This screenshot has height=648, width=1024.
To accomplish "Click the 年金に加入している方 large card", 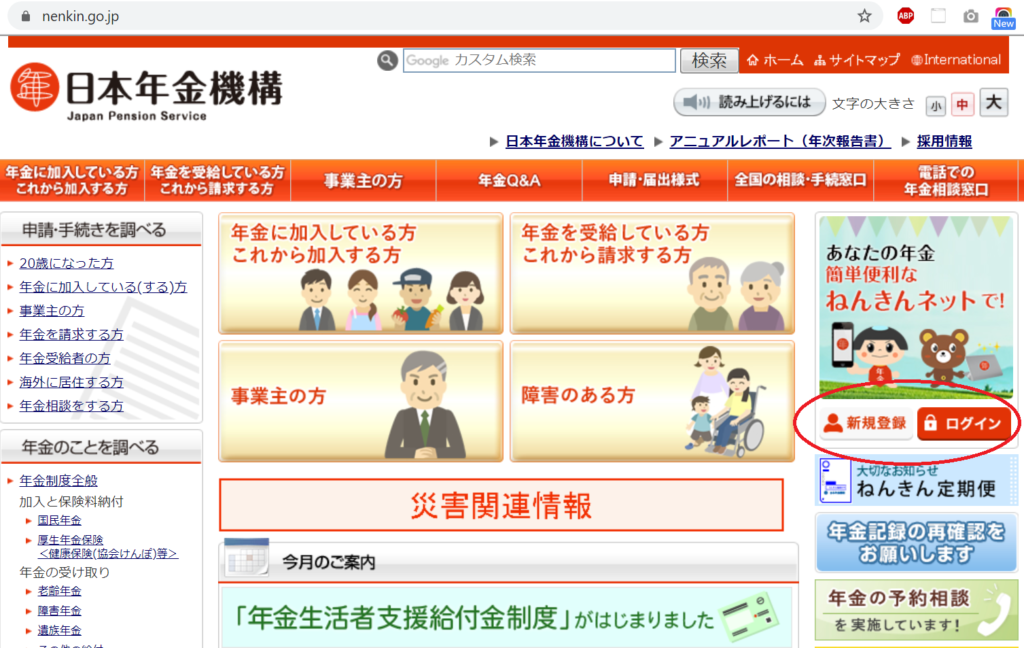I will coord(360,273).
